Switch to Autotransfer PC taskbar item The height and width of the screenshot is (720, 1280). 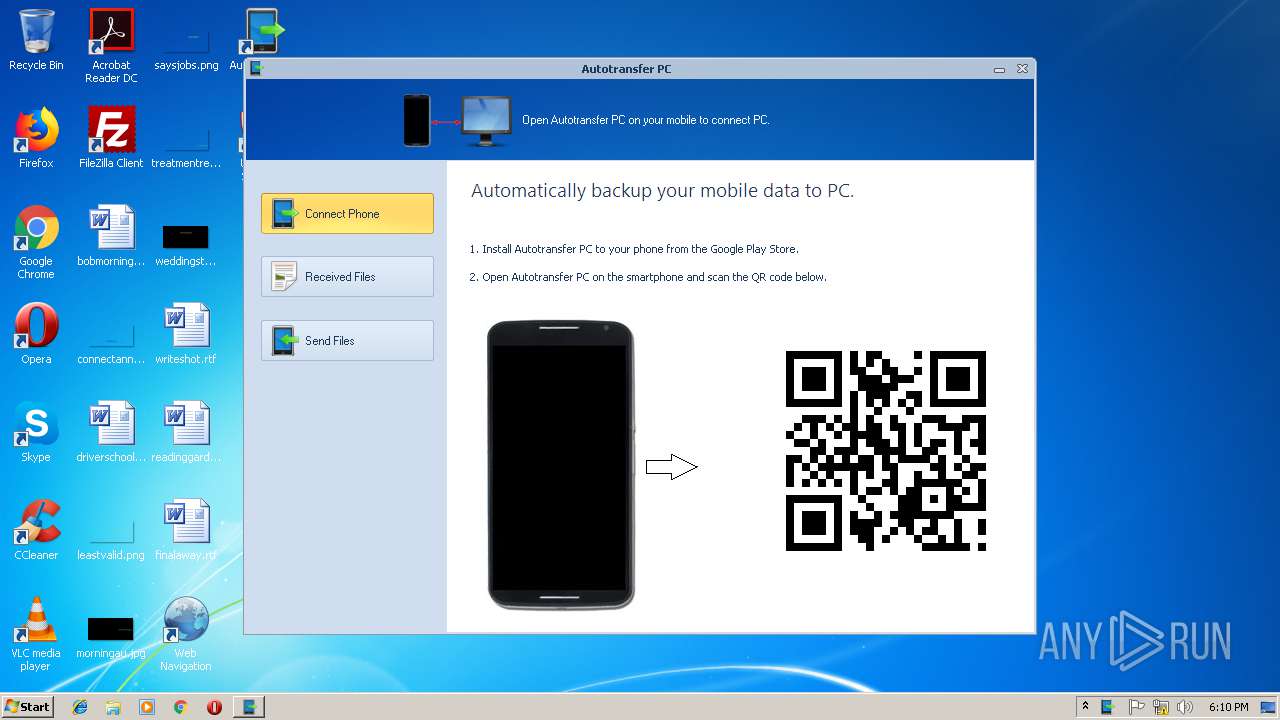249,707
